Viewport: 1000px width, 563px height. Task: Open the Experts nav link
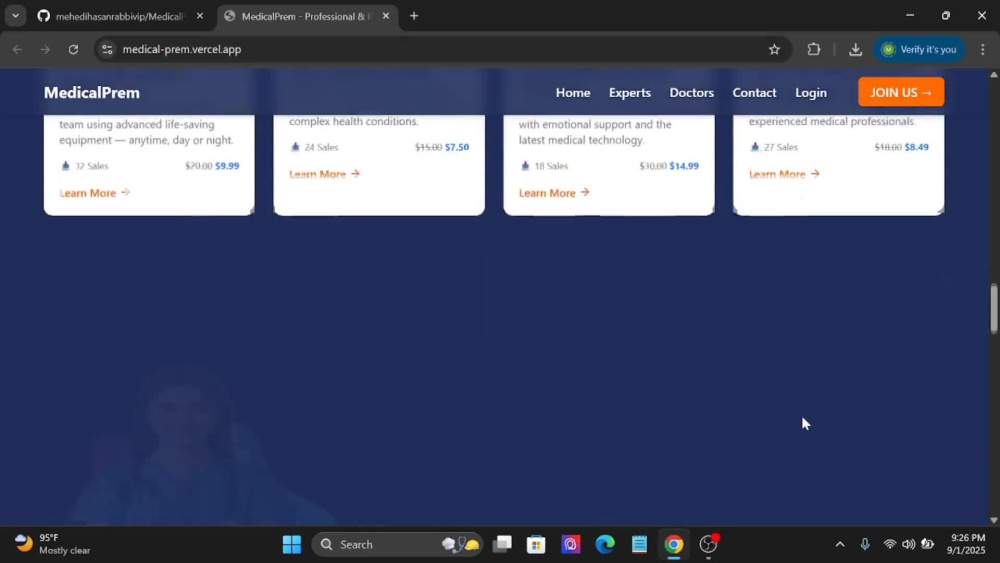629,92
